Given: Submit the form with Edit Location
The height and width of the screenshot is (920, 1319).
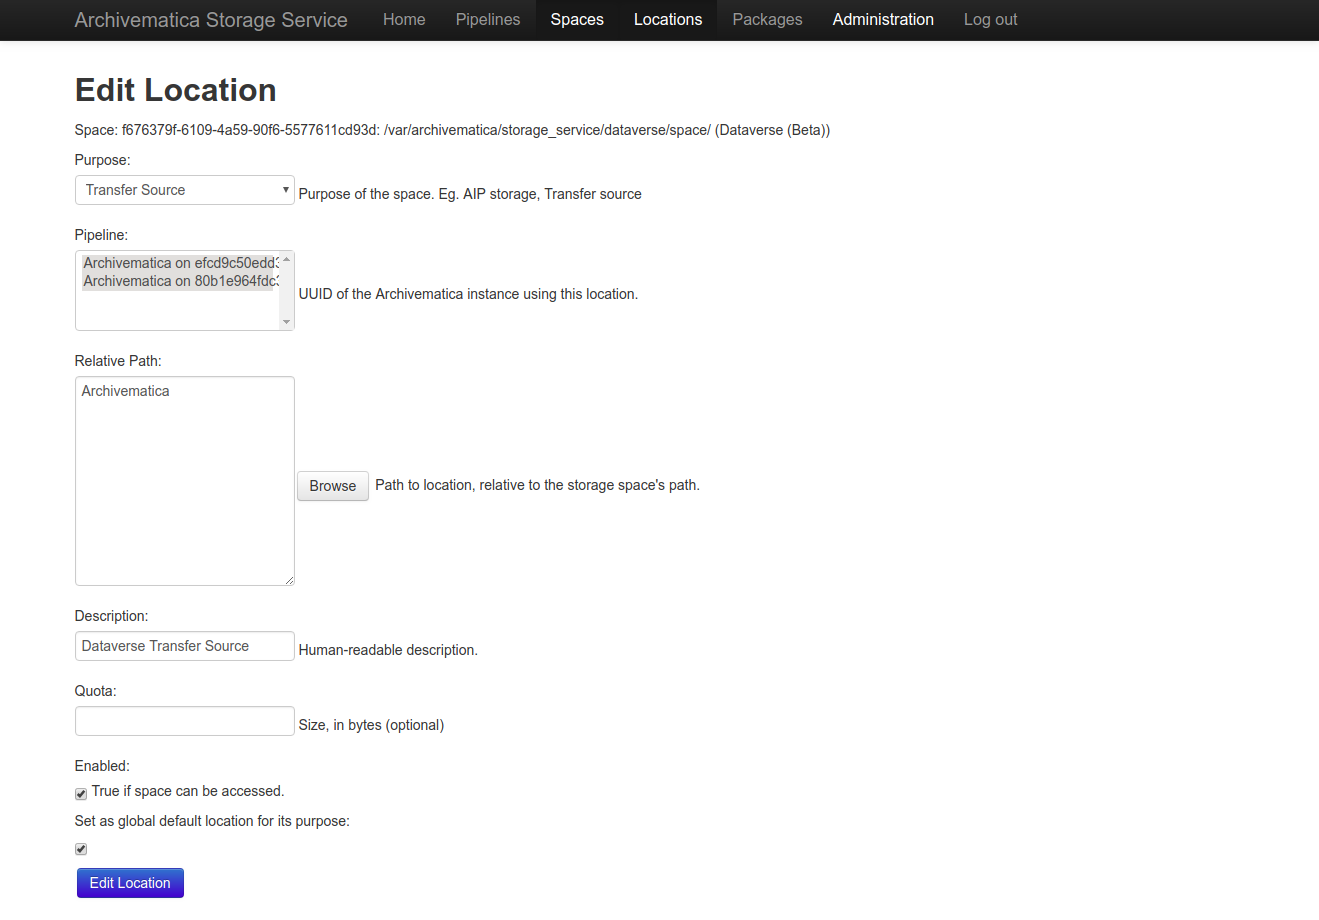Looking at the screenshot, I should [130, 883].
